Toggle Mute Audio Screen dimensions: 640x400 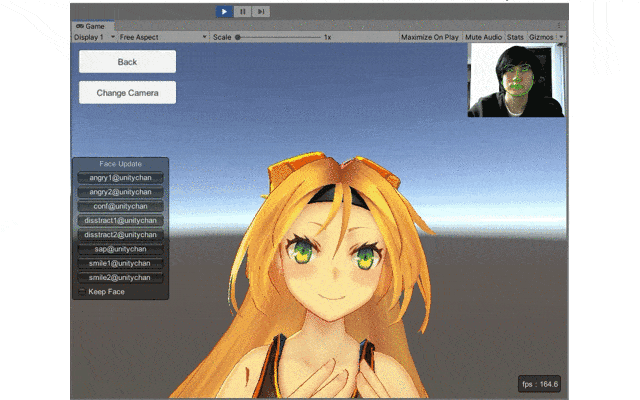point(483,37)
